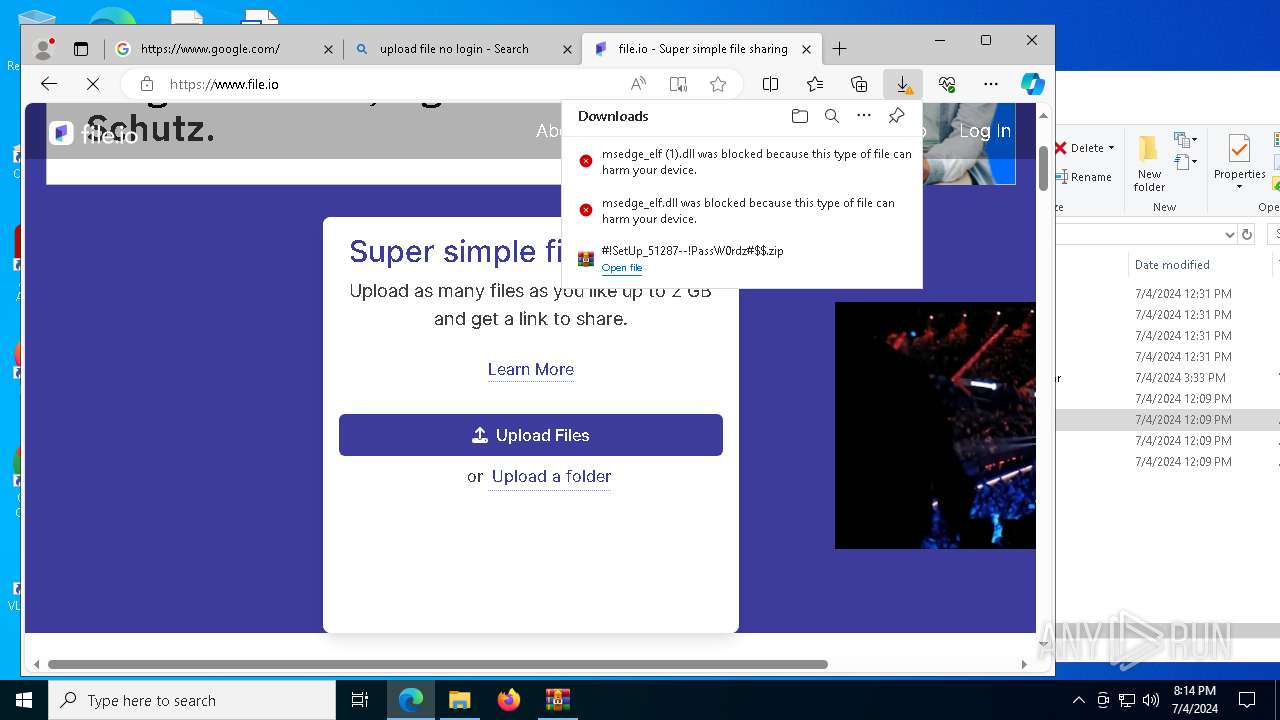Open the tab actions menu icon
The height and width of the screenshot is (720, 1280).
point(81,48)
